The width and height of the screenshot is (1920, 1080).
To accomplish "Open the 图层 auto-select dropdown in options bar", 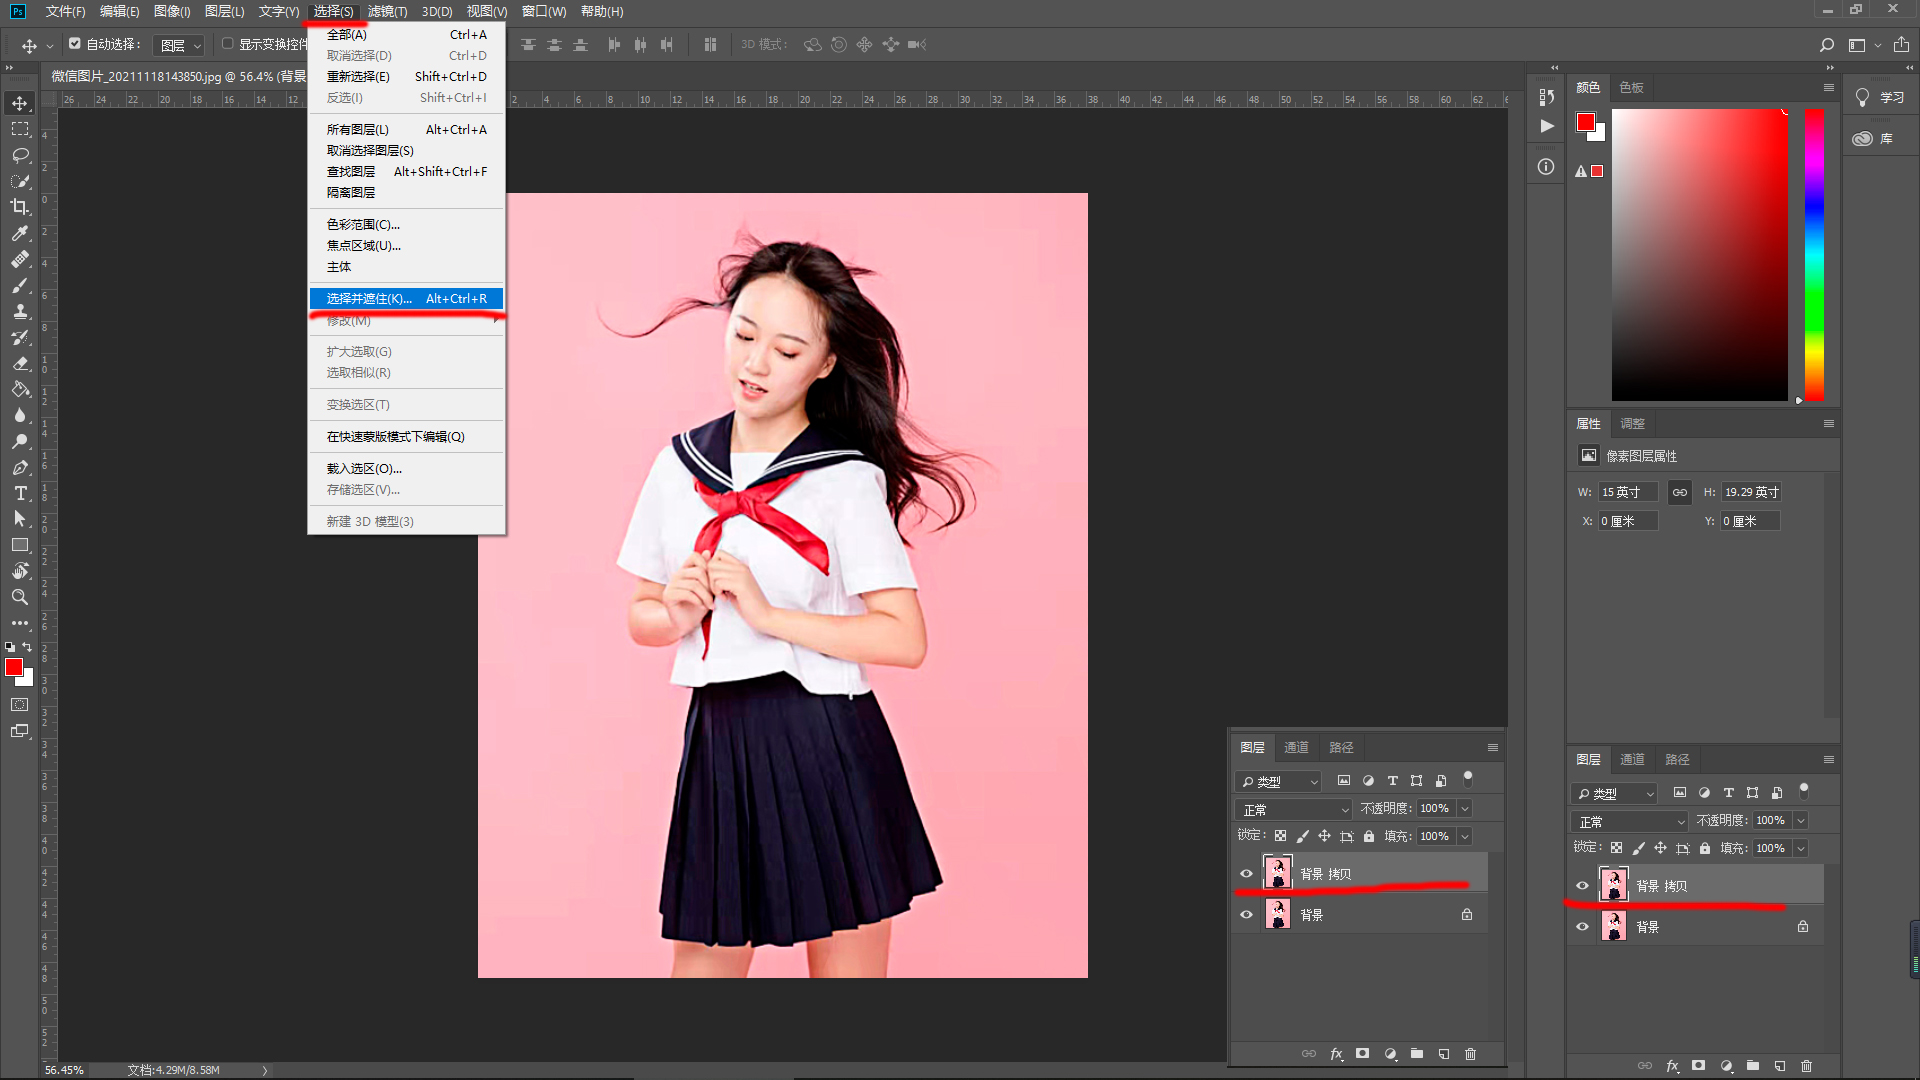I will tap(181, 45).
